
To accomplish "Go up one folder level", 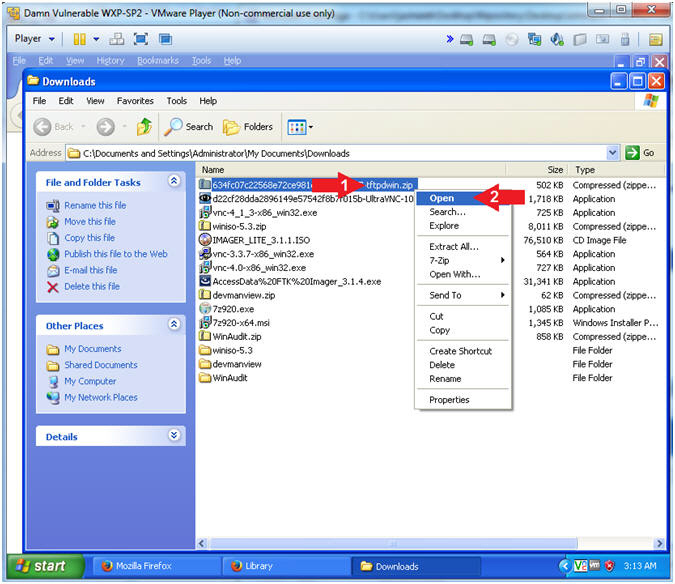I will tap(144, 127).
